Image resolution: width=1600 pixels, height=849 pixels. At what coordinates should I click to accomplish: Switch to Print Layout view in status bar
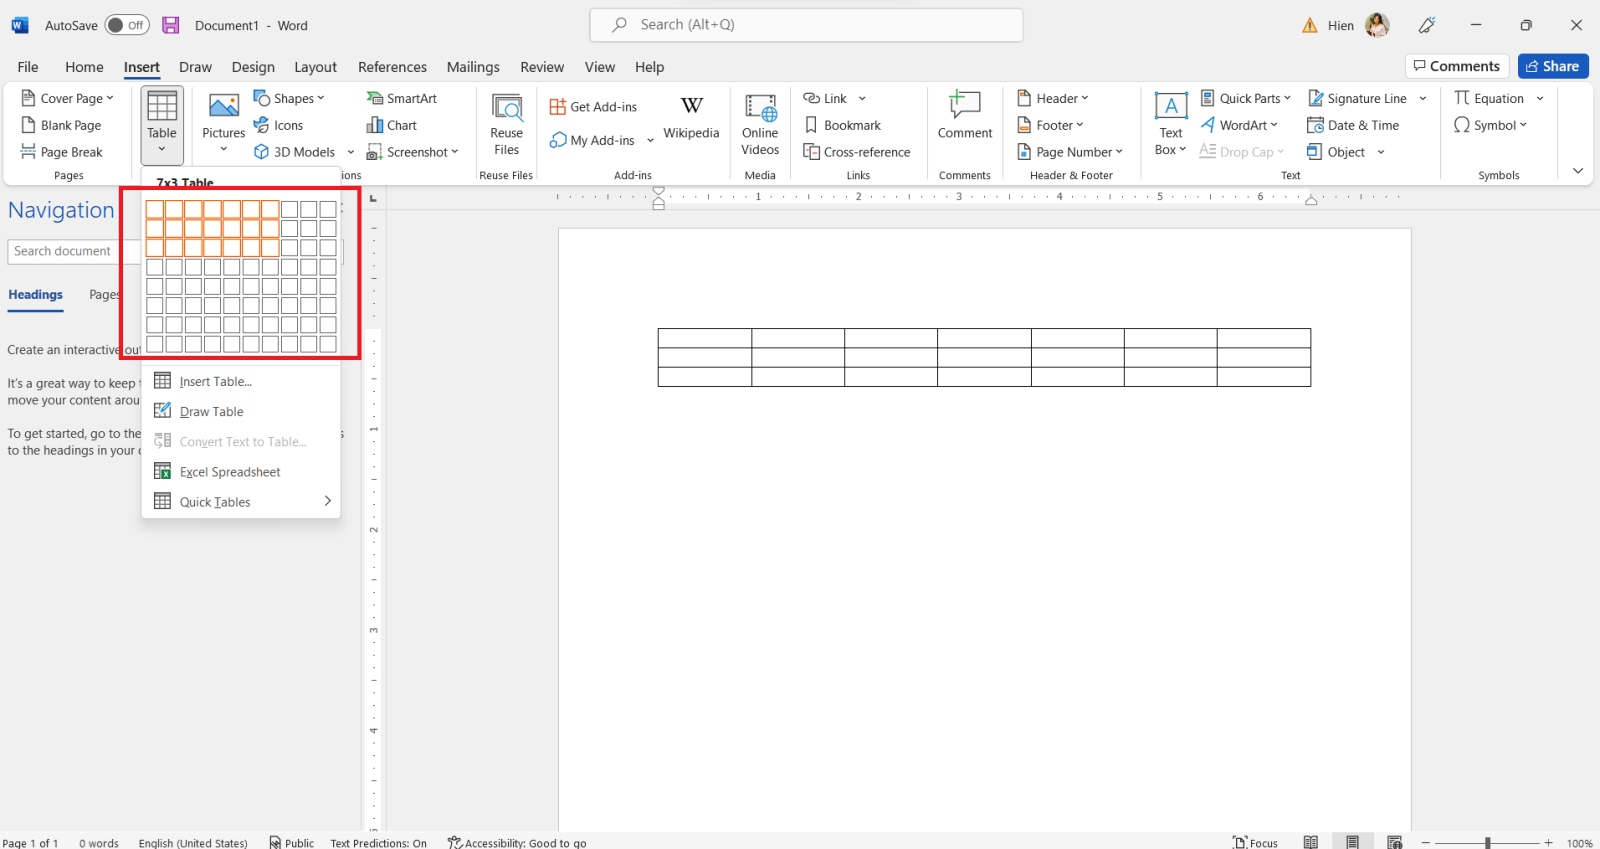1352,842
